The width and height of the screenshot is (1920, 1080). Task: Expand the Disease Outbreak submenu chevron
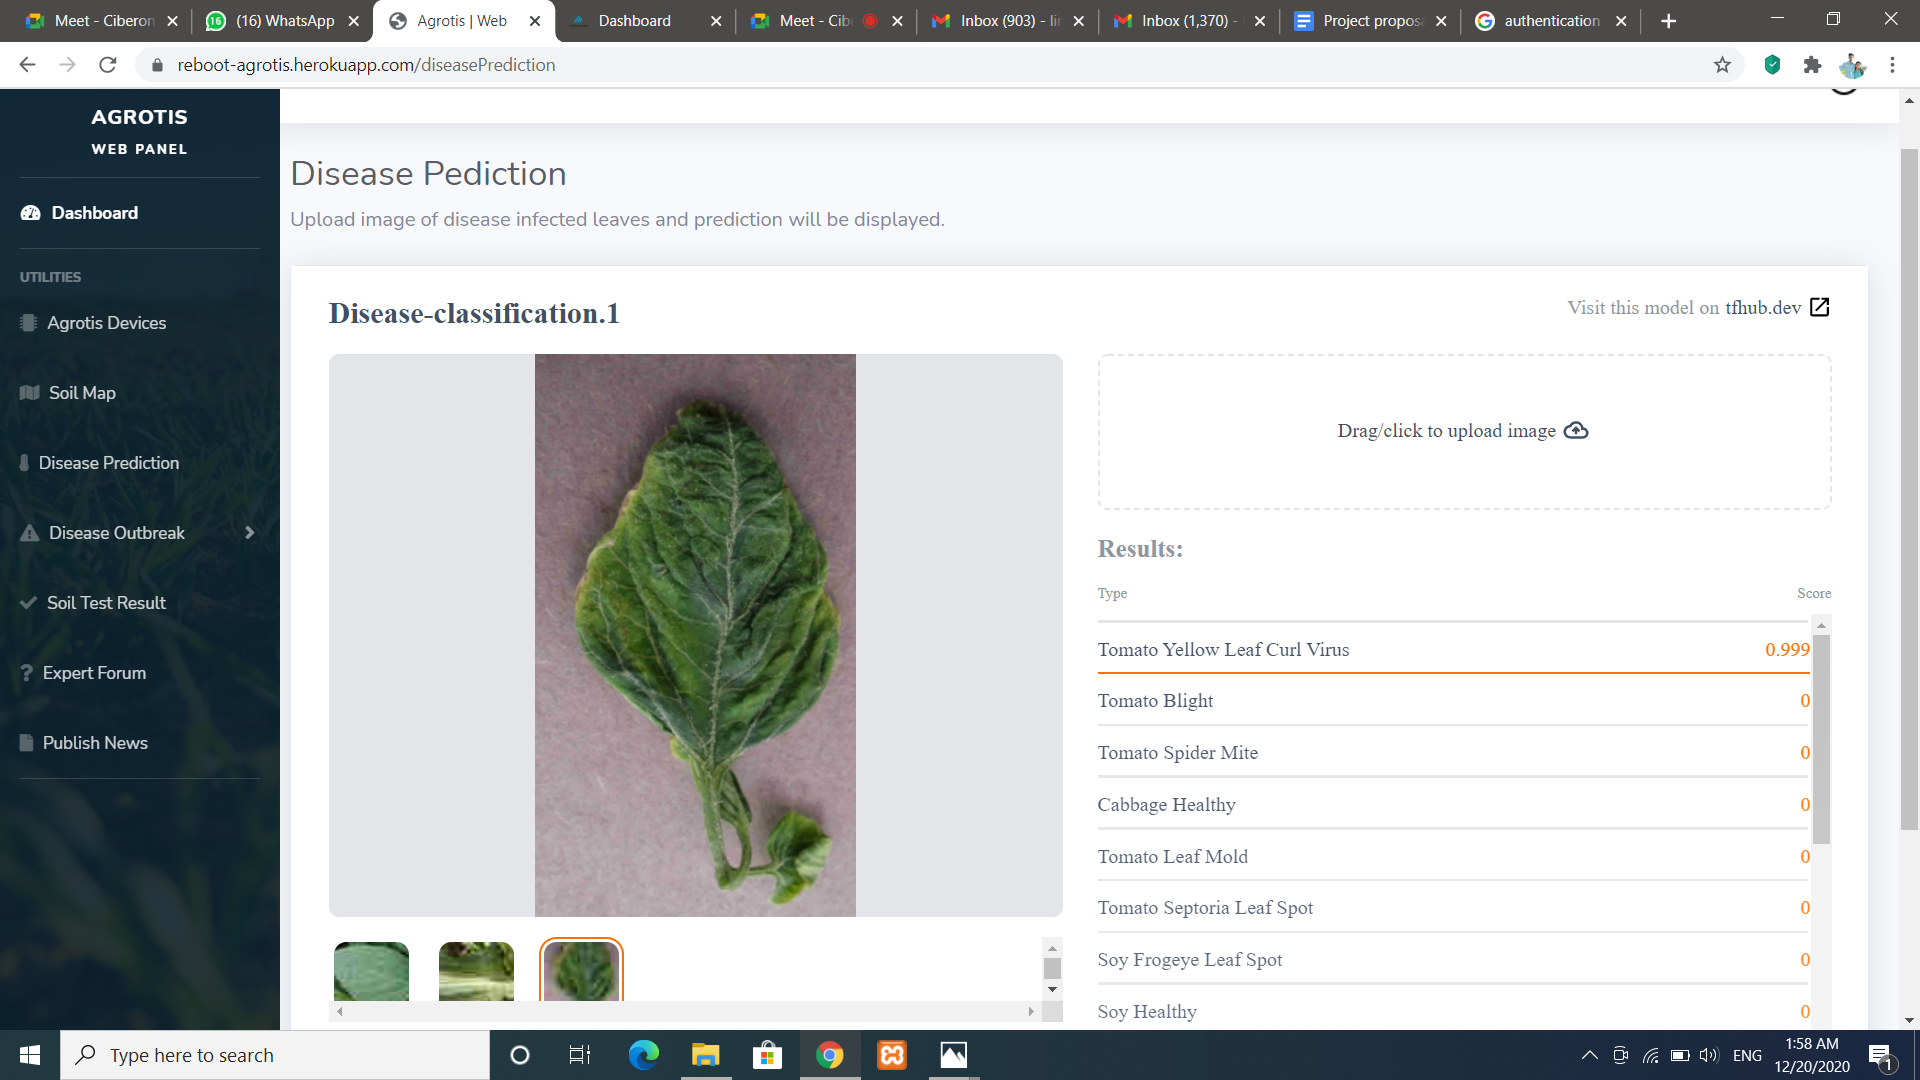click(x=249, y=533)
